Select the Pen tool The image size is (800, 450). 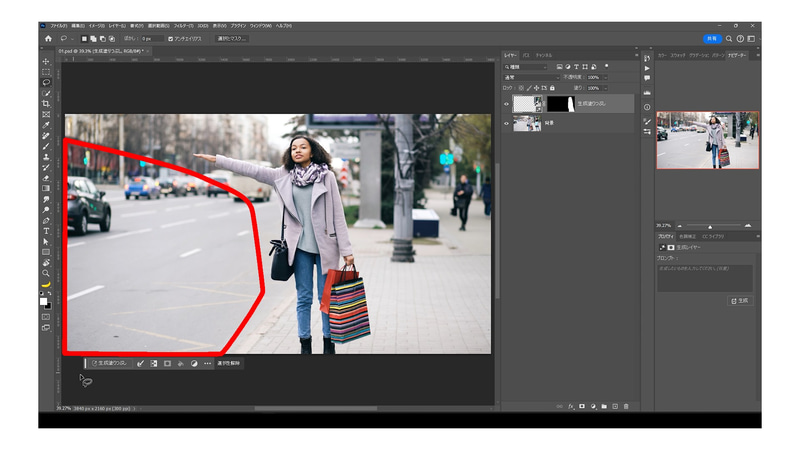click(46, 220)
